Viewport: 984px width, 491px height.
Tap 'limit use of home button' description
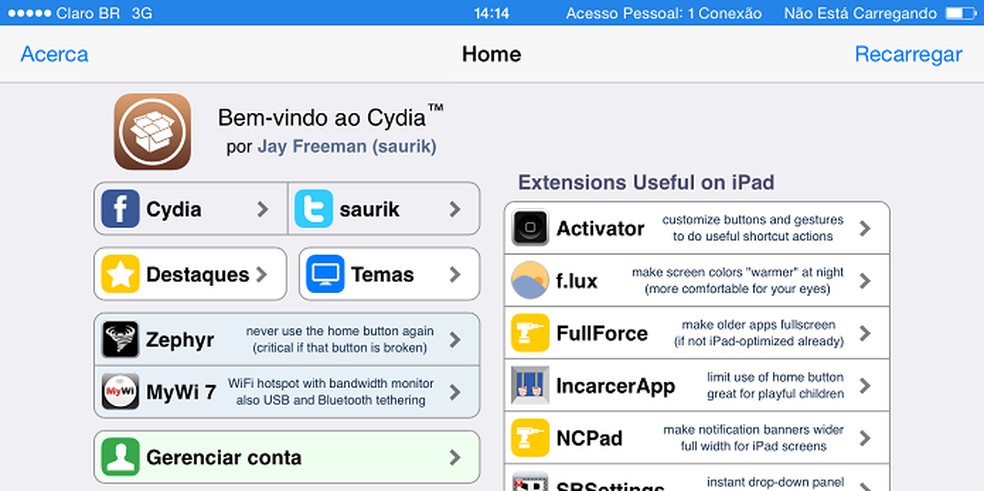(x=776, y=377)
